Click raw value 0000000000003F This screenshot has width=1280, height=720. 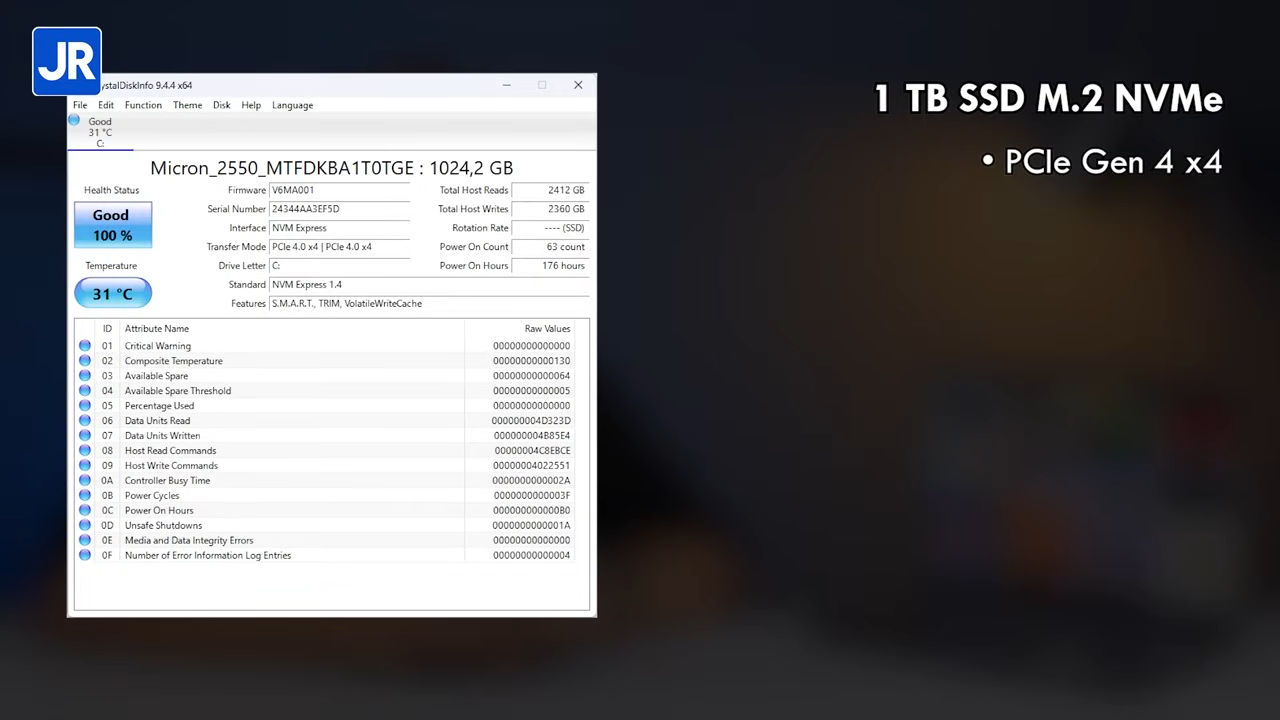[532, 496]
